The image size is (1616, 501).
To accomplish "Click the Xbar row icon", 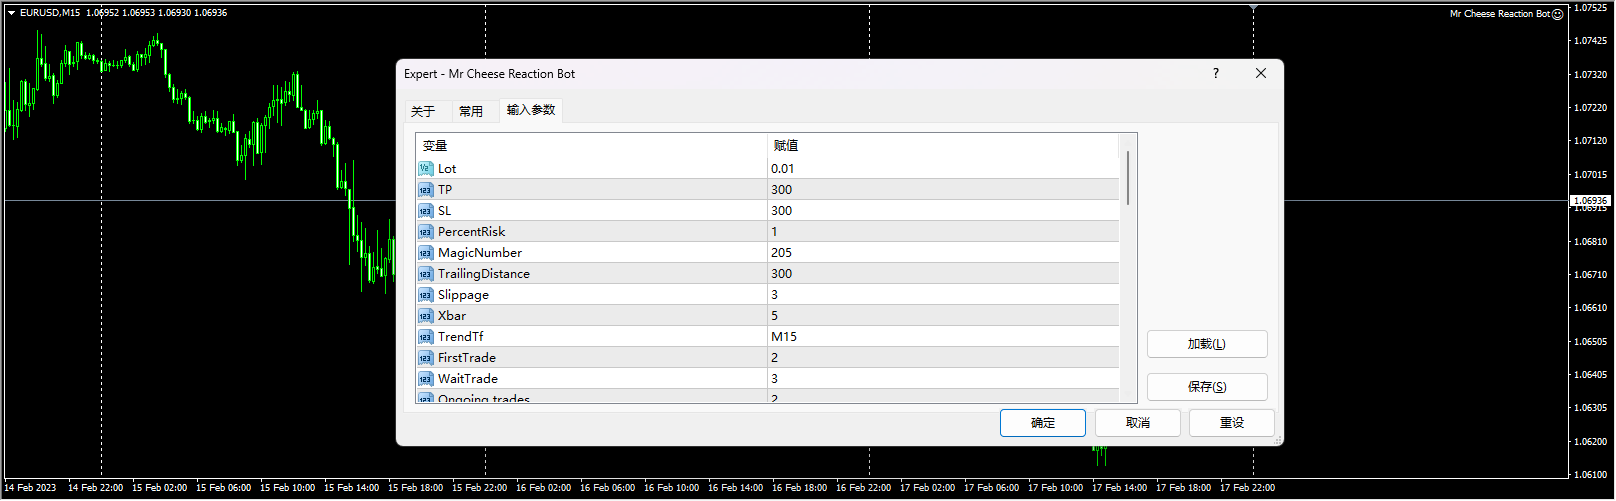I will (425, 316).
